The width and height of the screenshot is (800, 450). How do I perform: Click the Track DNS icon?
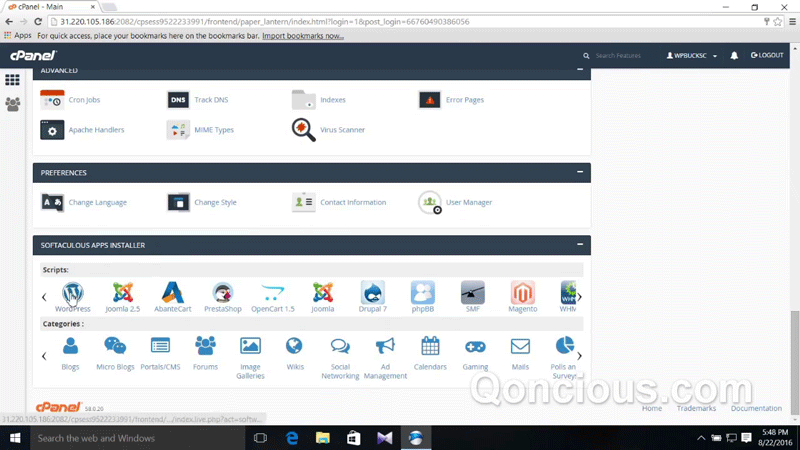pos(178,100)
